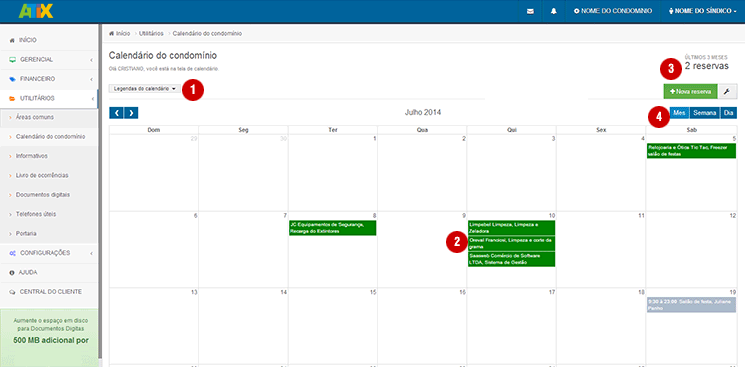Open NOME DO SÍNDICO user dropdown
Viewport: 745px width, 367px height.
(x=702, y=11)
